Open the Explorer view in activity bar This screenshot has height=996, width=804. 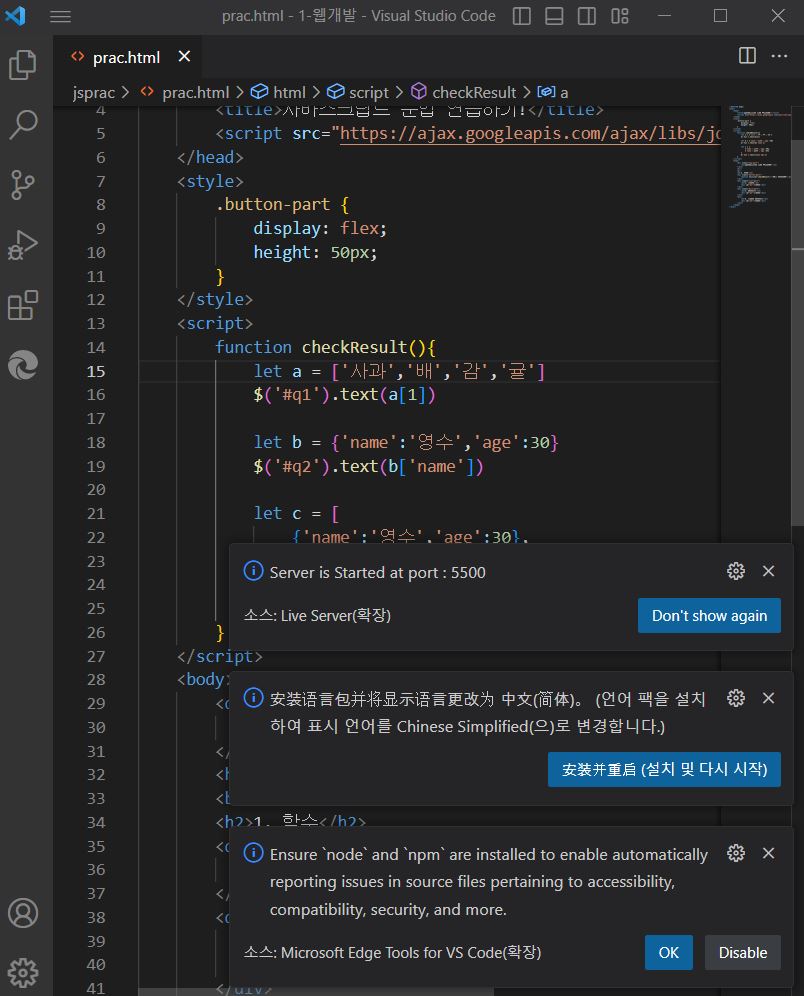[23, 65]
